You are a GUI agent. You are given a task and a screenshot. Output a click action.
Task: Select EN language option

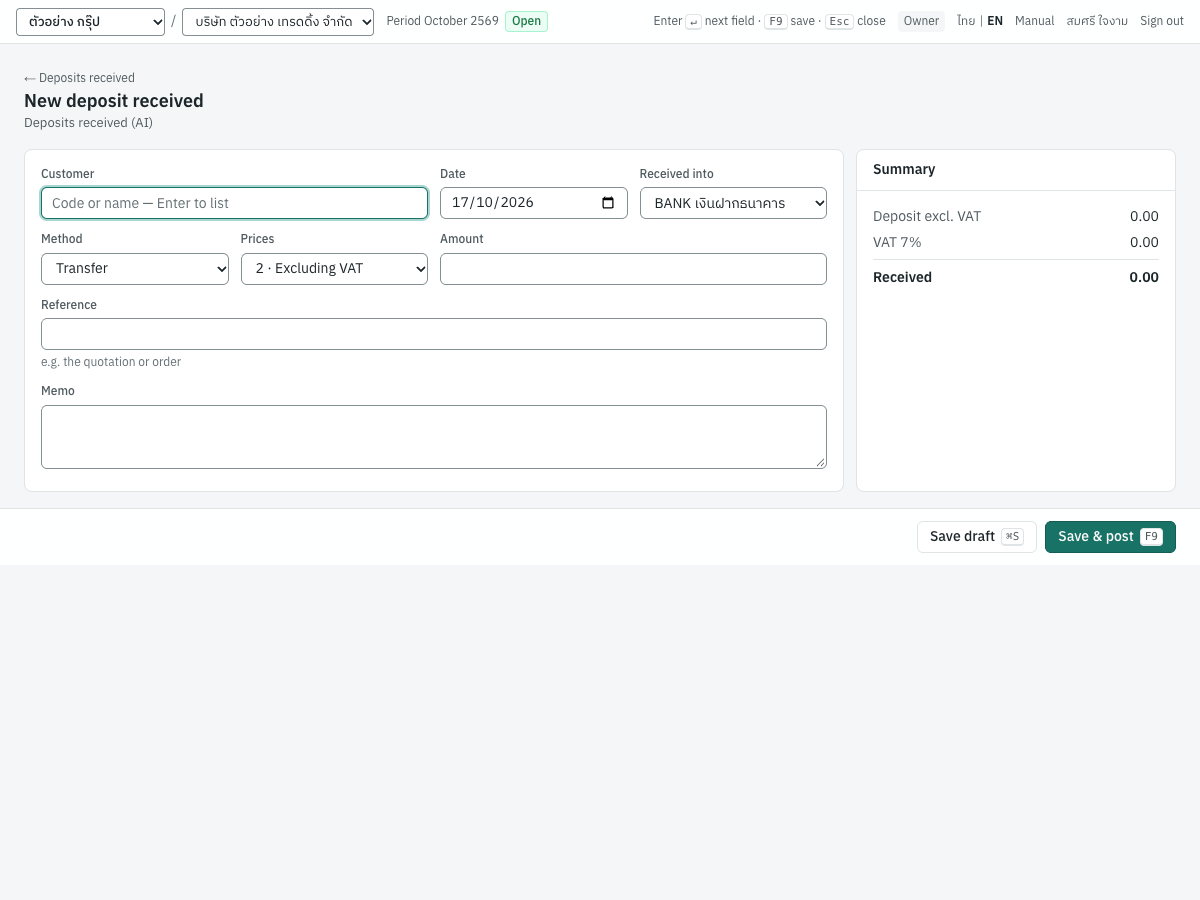click(995, 21)
